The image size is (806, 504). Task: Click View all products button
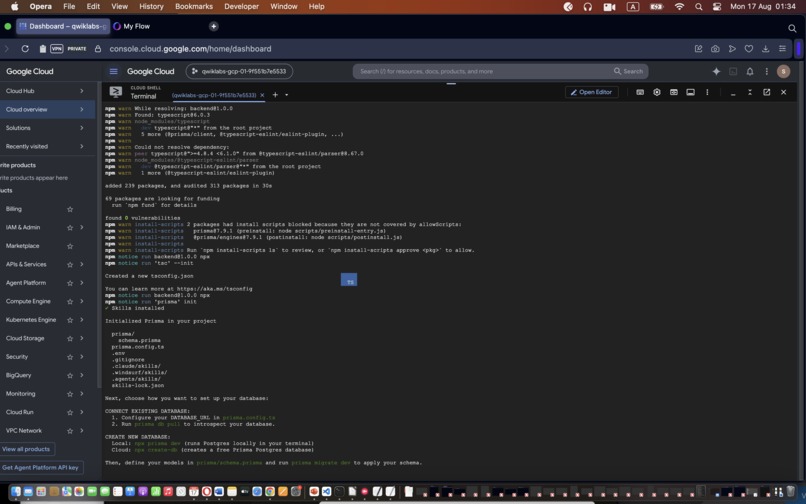(x=26, y=449)
